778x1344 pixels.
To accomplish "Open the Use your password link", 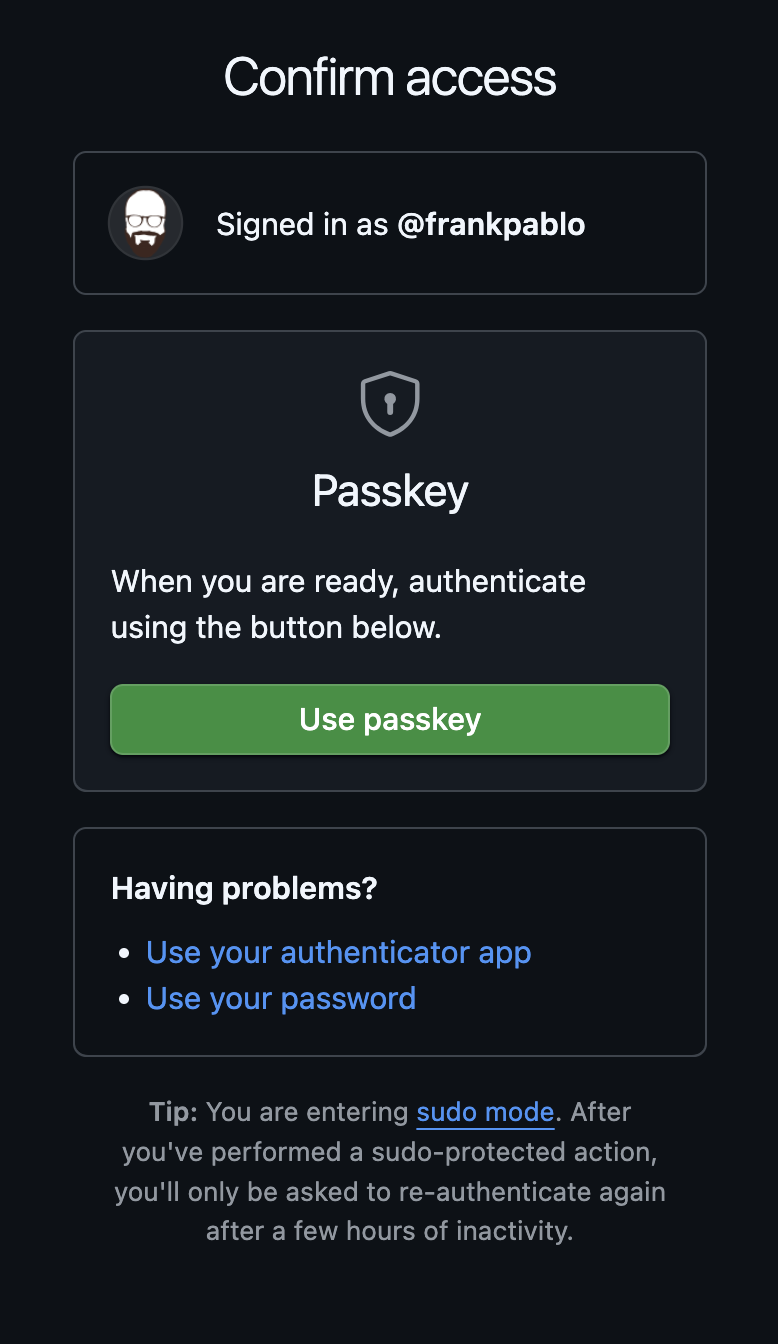I will coord(280,998).
